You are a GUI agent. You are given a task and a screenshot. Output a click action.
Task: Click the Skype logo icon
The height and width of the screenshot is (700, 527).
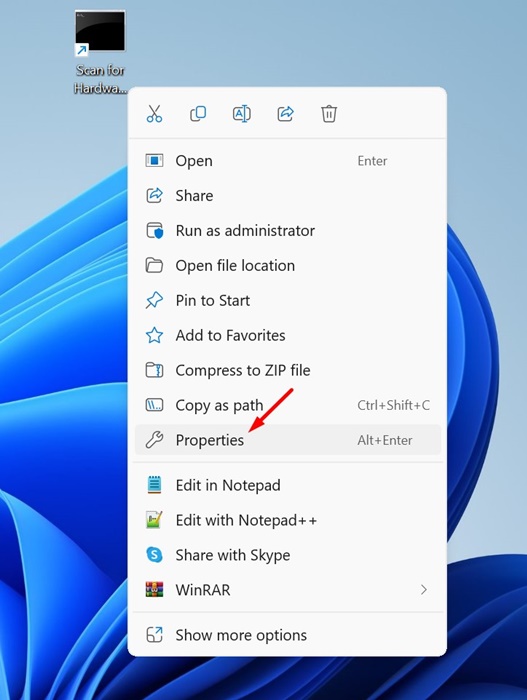[154, 555]
